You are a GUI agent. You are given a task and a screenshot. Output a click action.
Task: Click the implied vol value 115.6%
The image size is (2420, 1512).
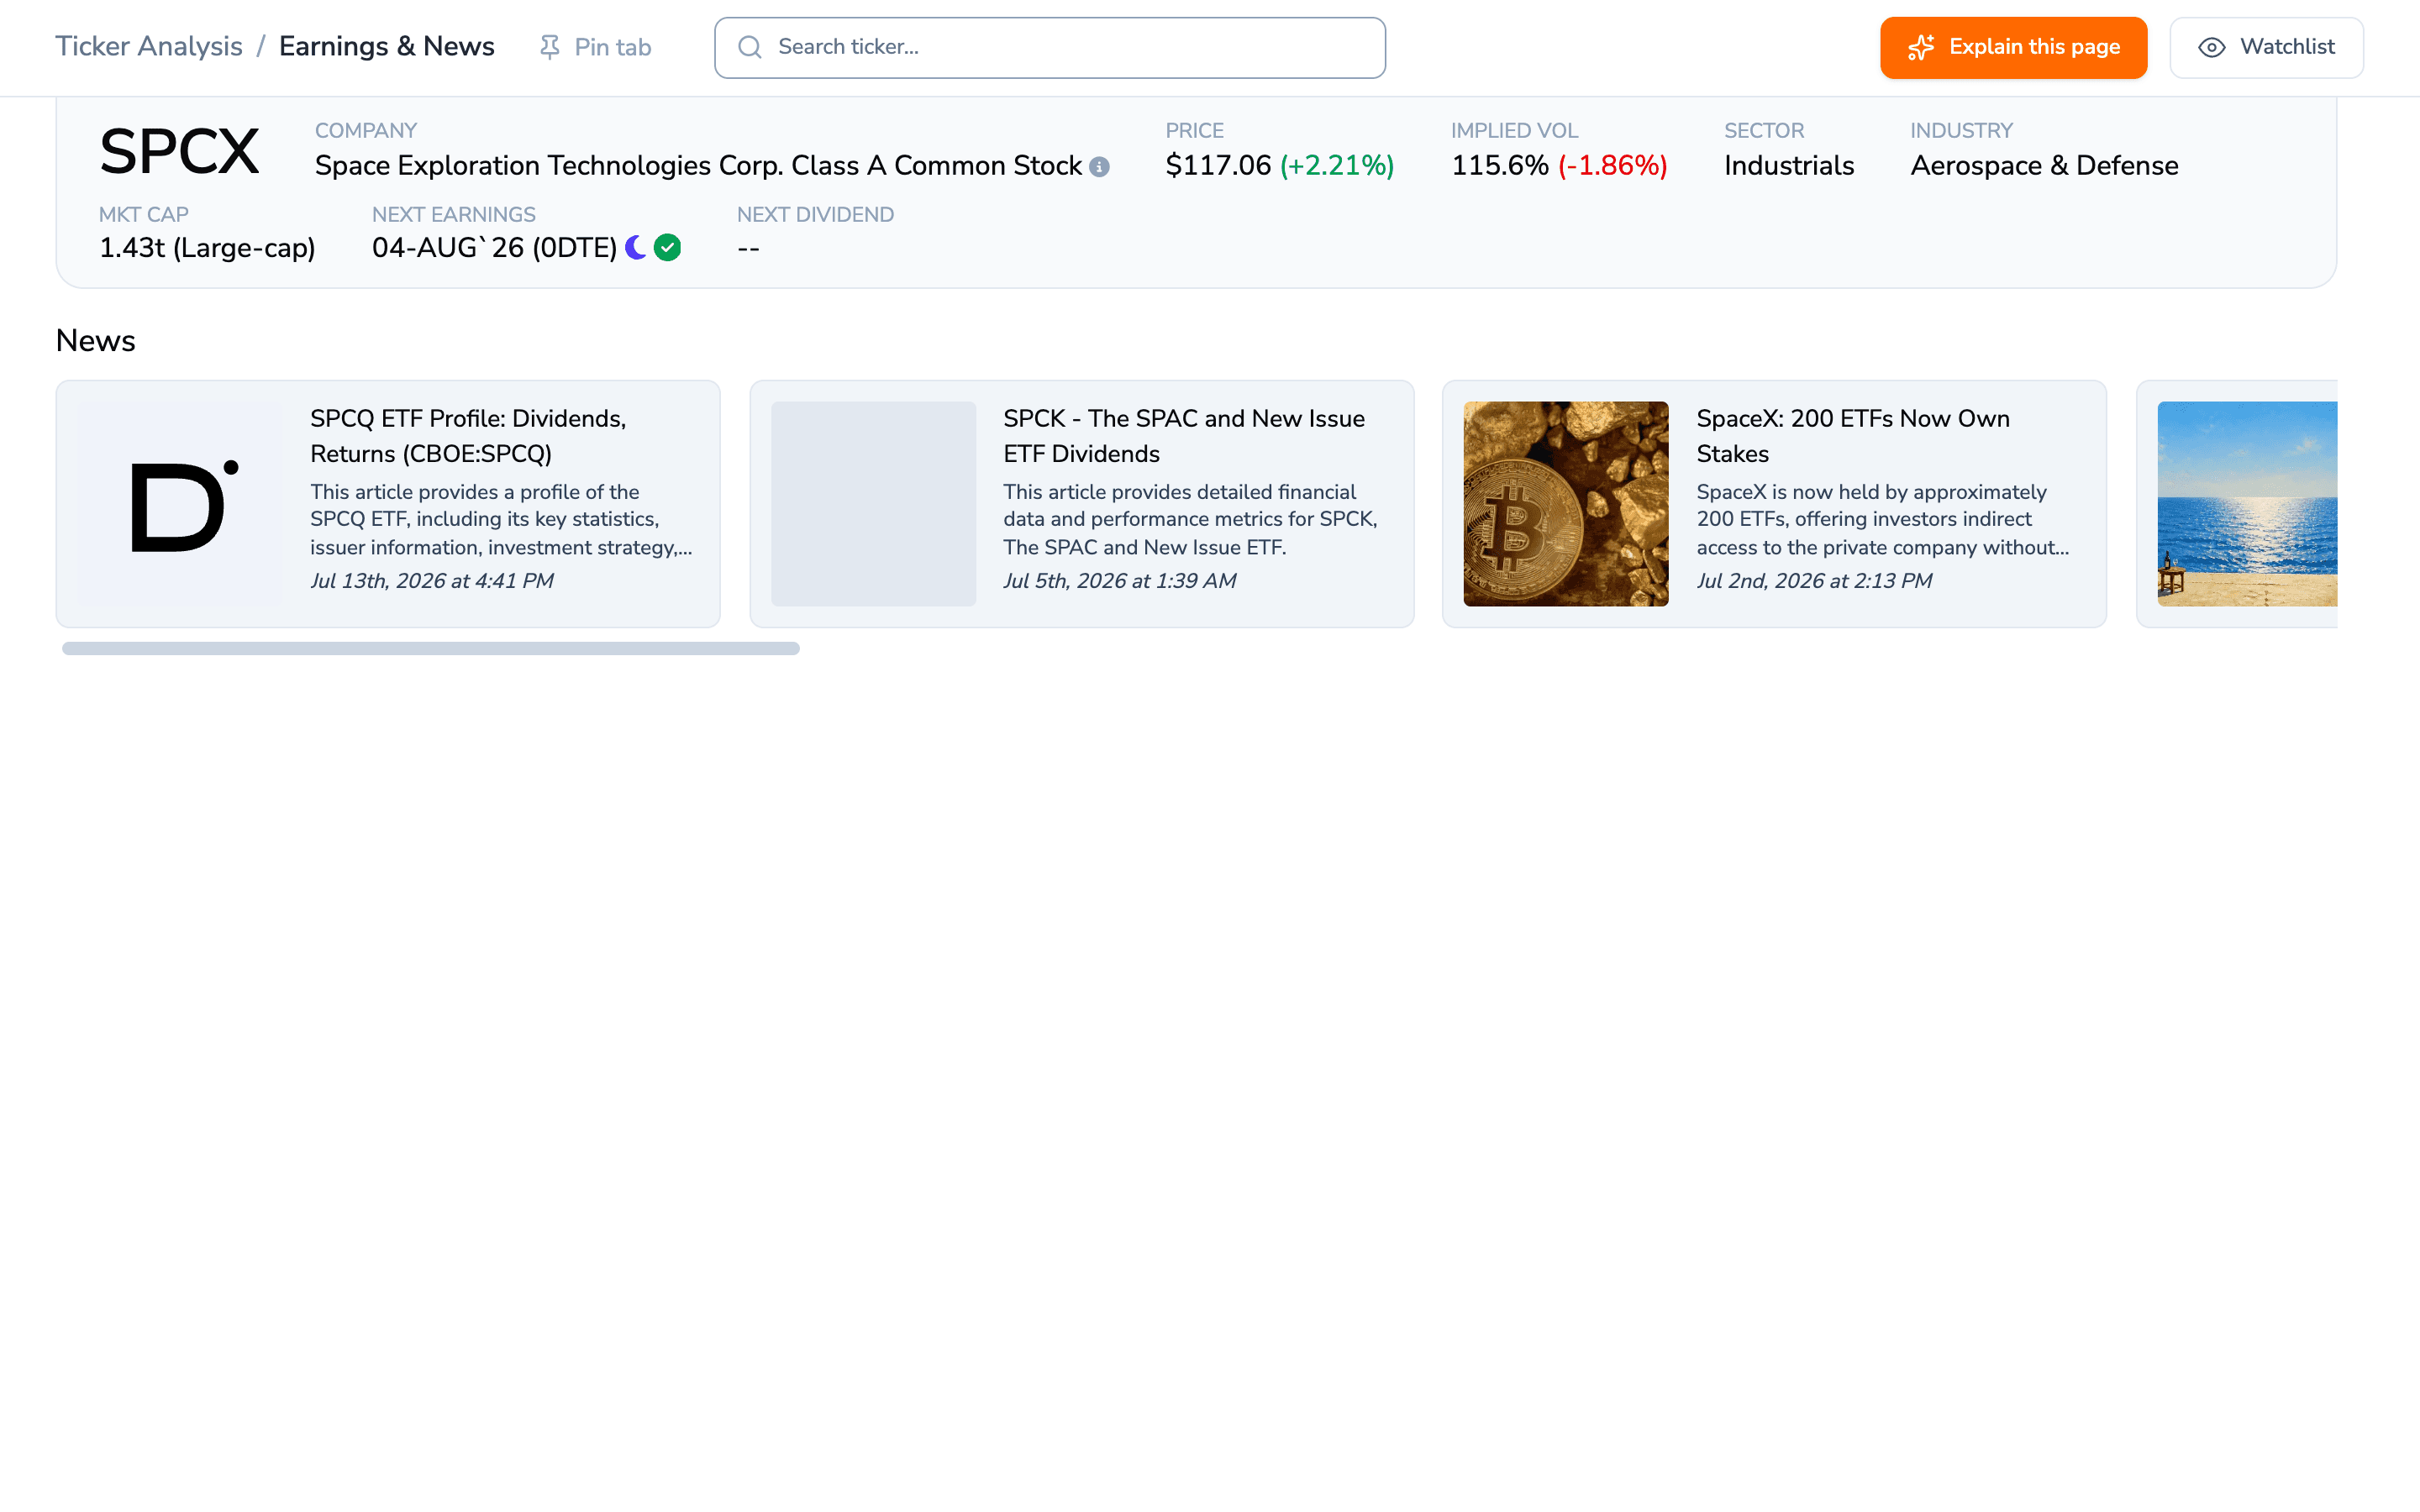click(1500, 166)
